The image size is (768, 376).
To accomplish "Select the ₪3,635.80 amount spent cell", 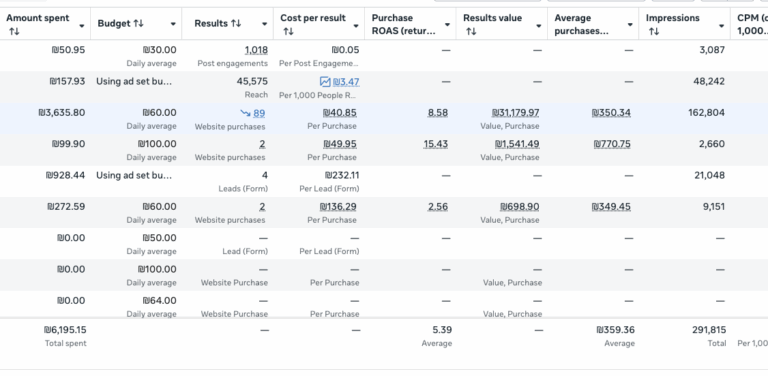I will (x=62, y=113).
